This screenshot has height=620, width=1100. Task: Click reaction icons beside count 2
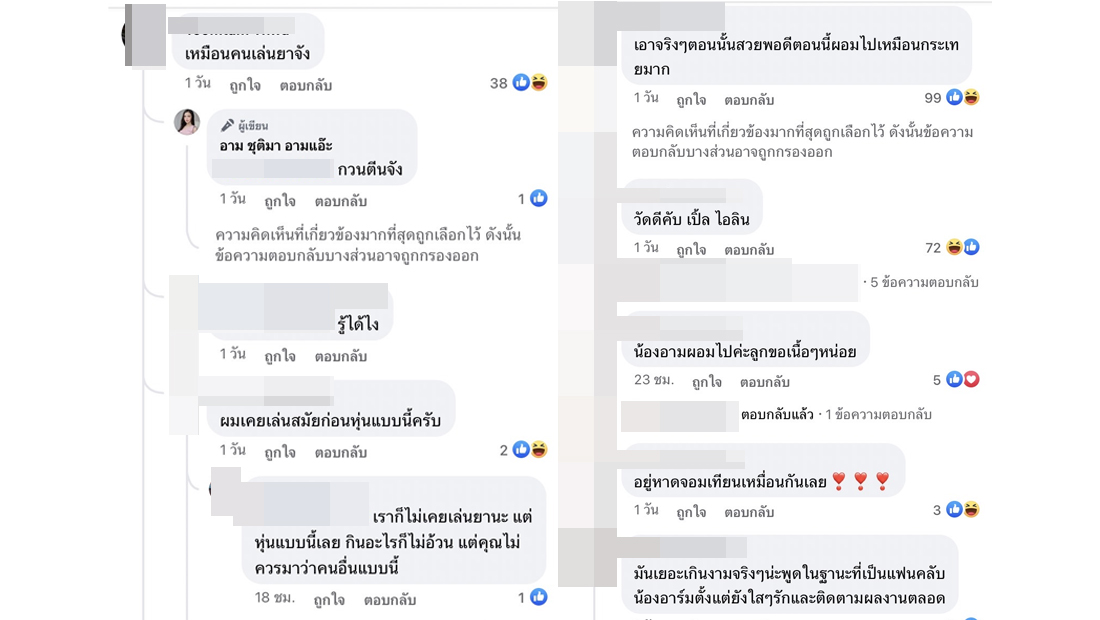(530, 450)
